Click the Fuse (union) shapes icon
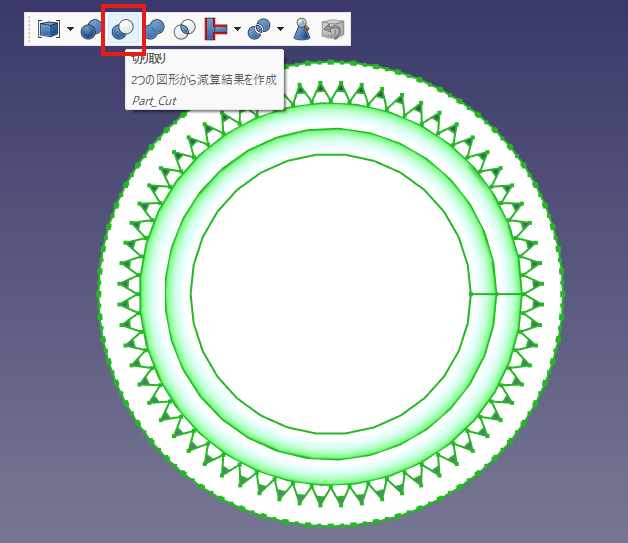Viewport: 628px width, 543px height. coord(154,29)
